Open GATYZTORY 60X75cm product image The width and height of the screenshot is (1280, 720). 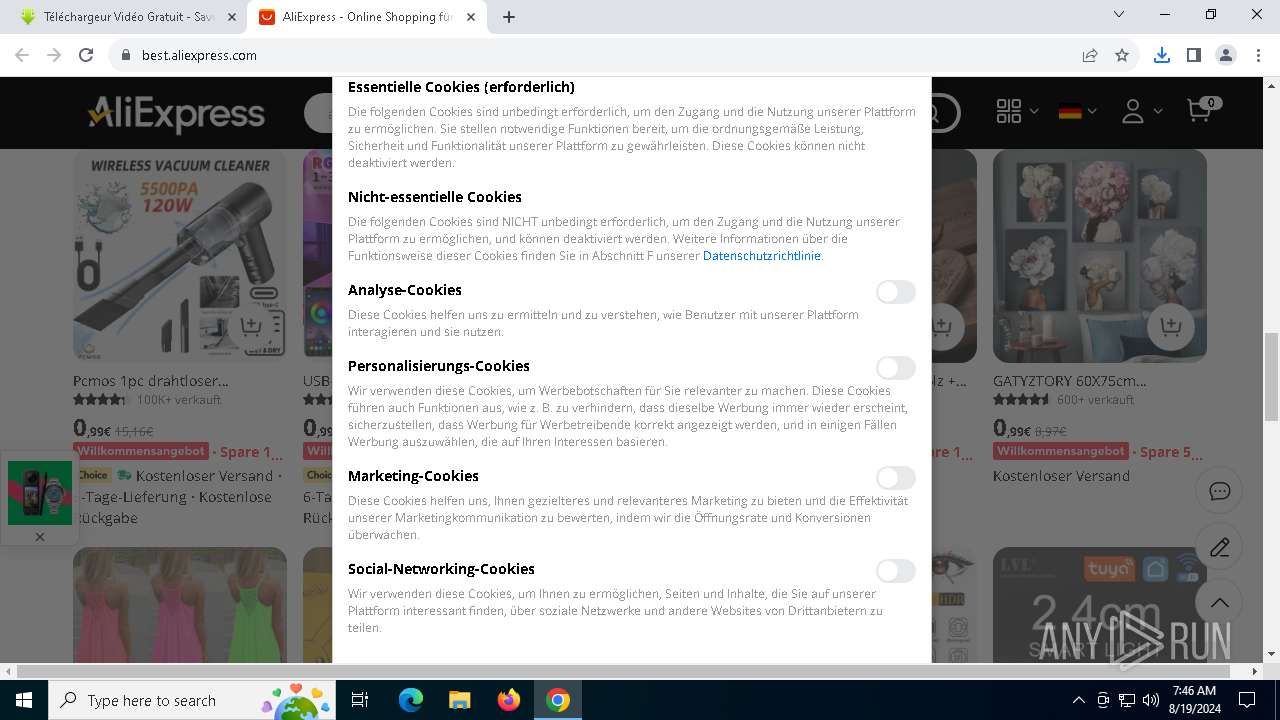1100,256
